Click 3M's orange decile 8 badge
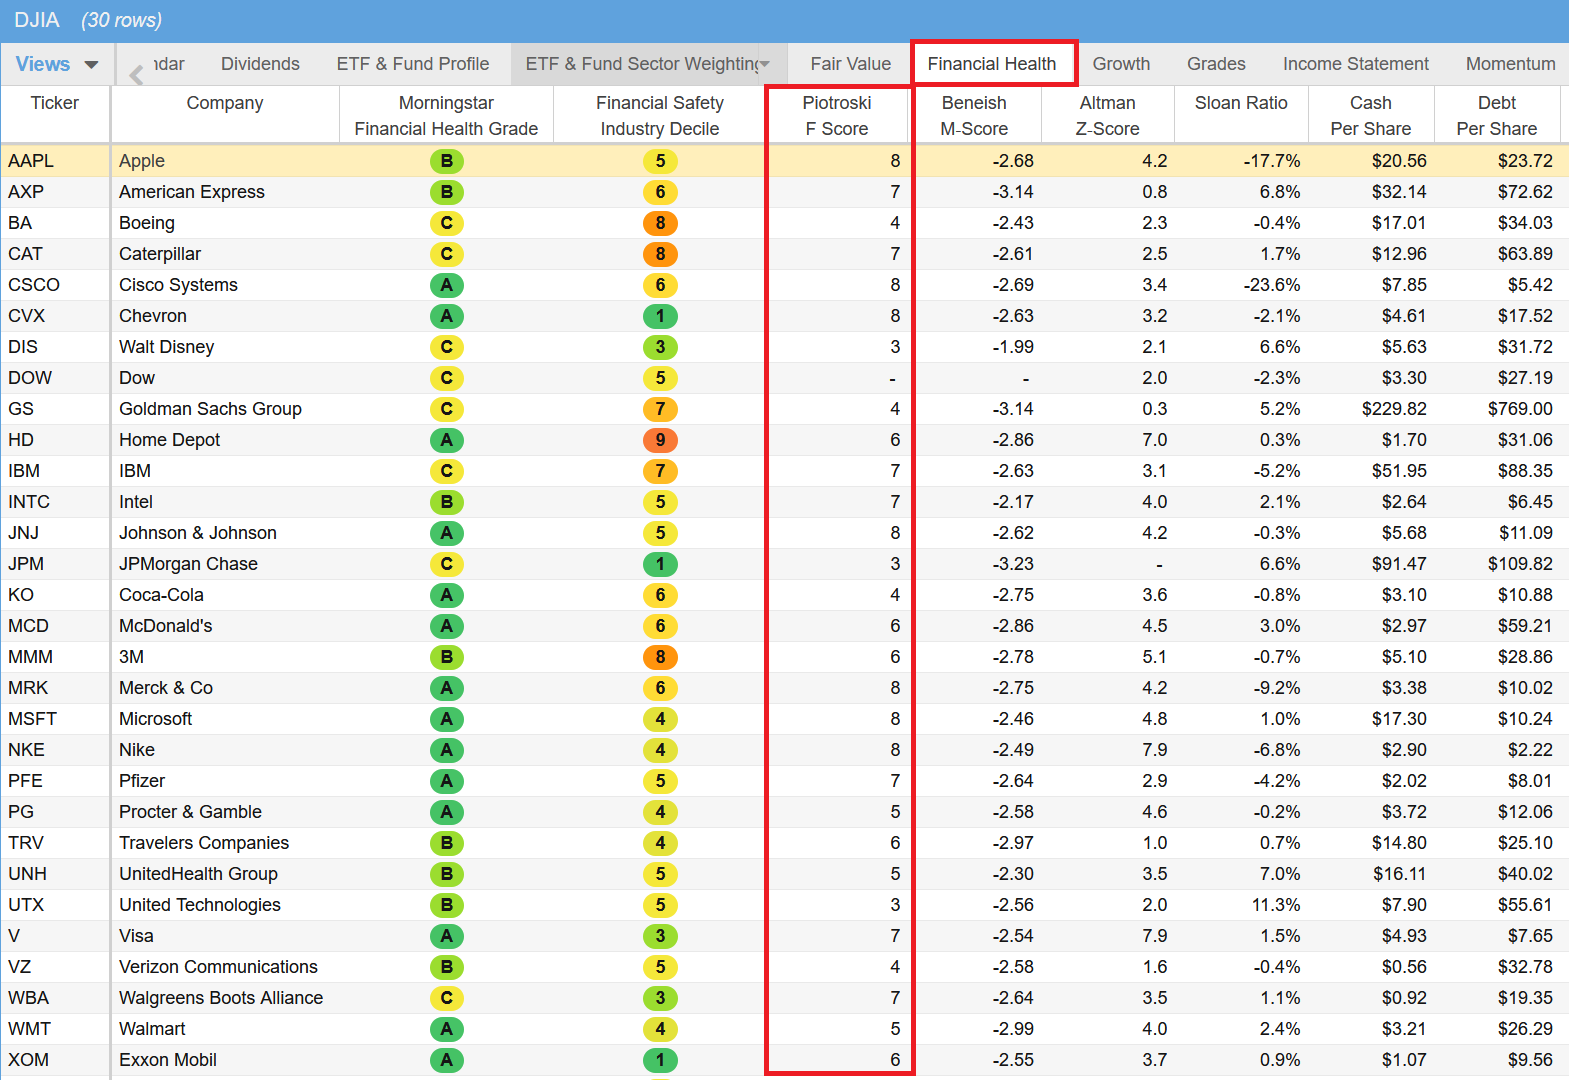Viewport: 1569px width, 1080px height. [x=660, y=657]
